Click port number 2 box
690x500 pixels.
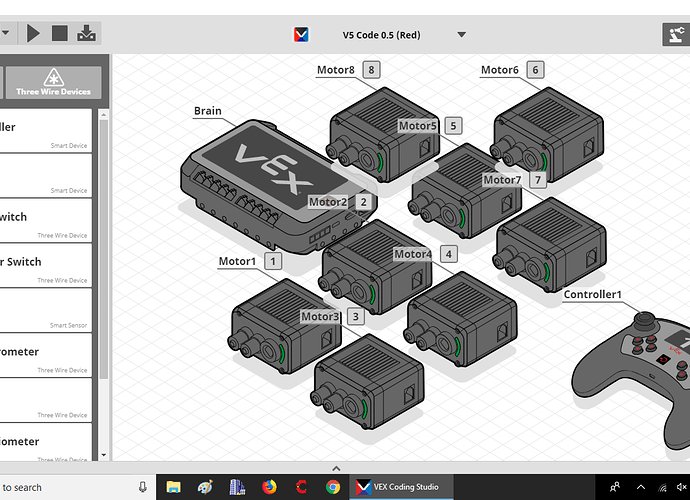[x=363, y=202]
